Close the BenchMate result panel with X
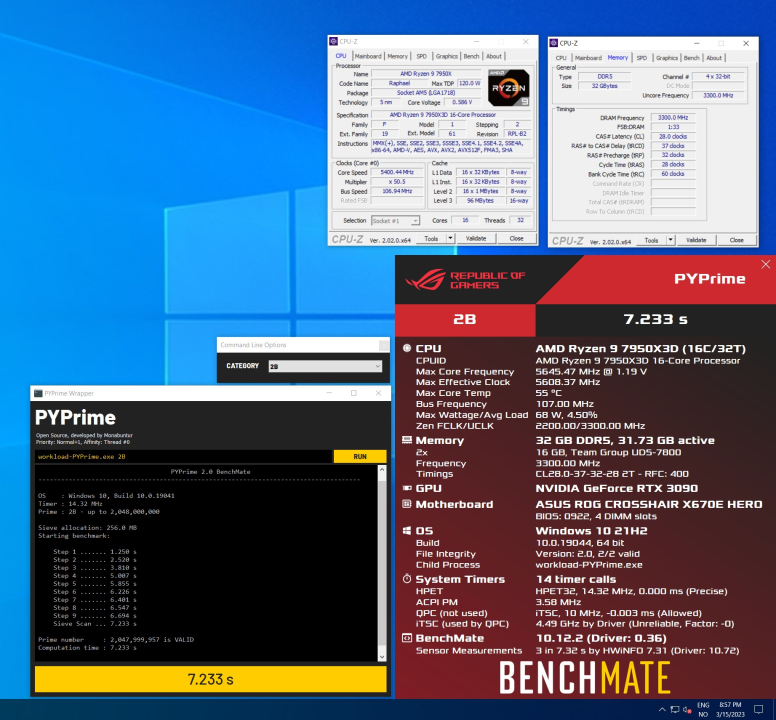776x720 pixels. 766,265
